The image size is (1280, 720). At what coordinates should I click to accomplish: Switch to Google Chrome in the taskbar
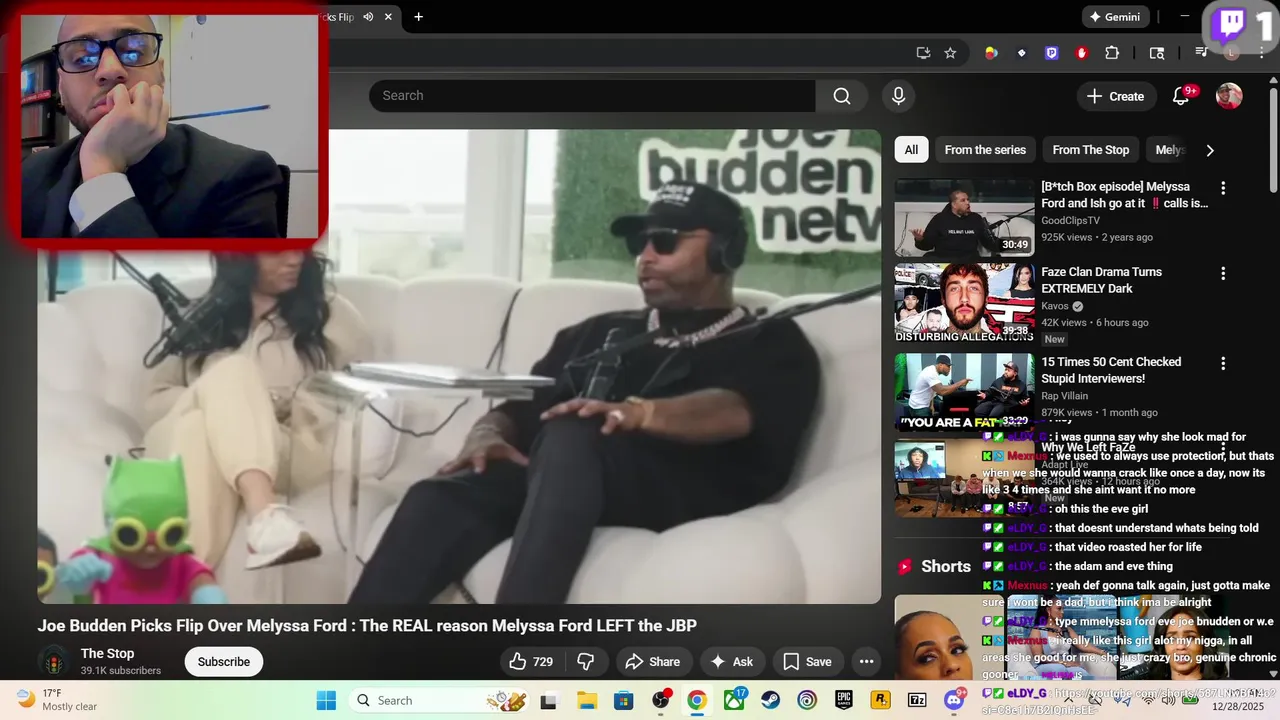[697, 700]
